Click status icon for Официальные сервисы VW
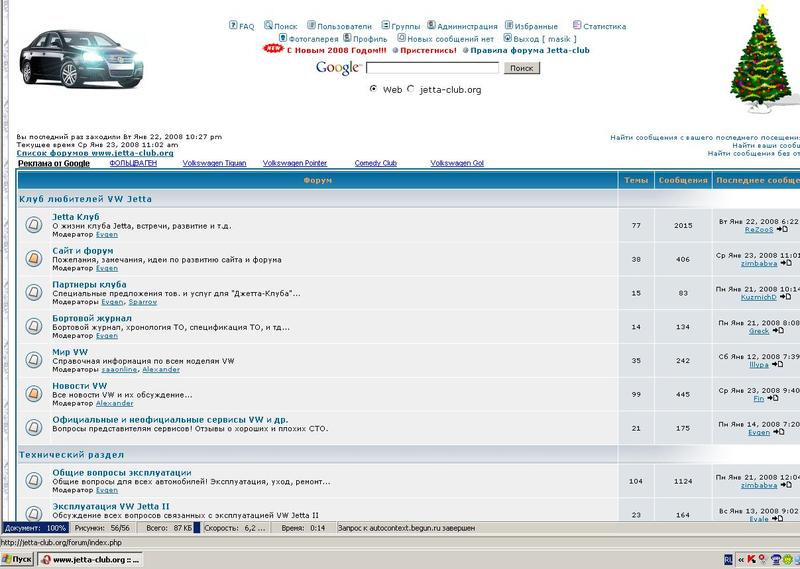The width and height of the screenshot is (800, 569). (34, 427)
